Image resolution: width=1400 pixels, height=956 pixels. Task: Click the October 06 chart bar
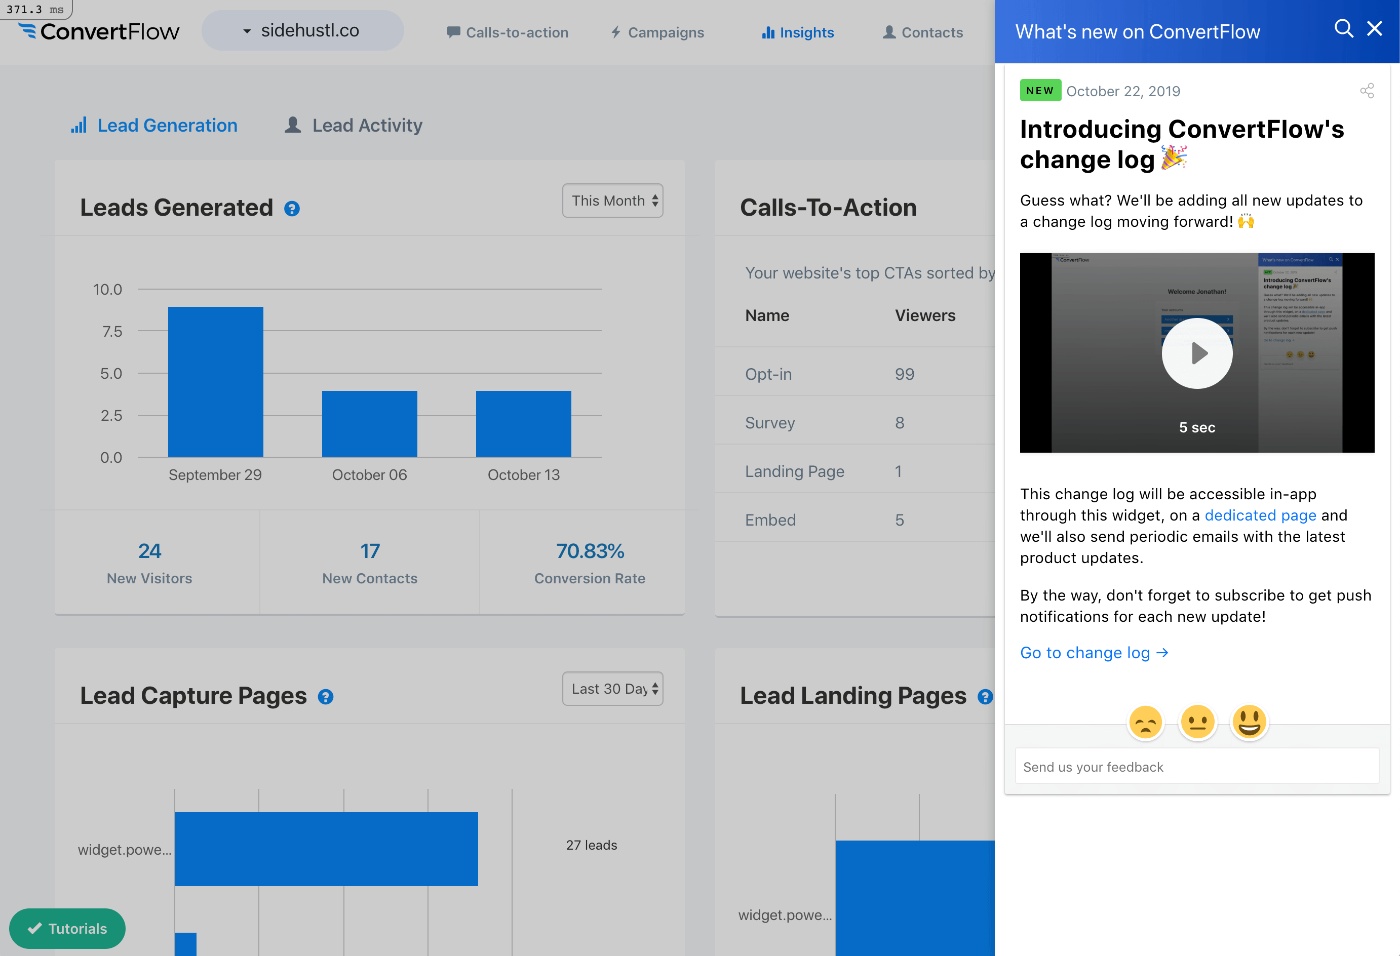[x=369, y=424]
